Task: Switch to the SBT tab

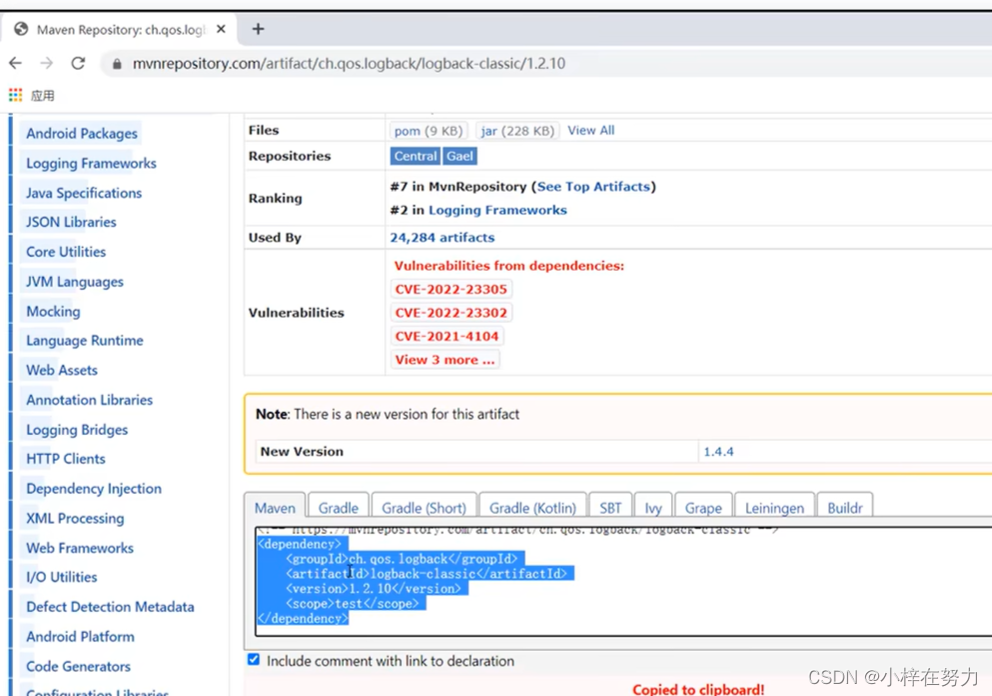Action: click(611, 508)
